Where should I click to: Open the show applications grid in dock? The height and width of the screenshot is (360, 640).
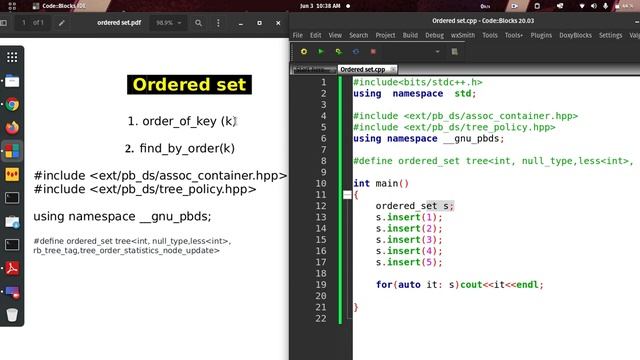click(x=12, y=57)
